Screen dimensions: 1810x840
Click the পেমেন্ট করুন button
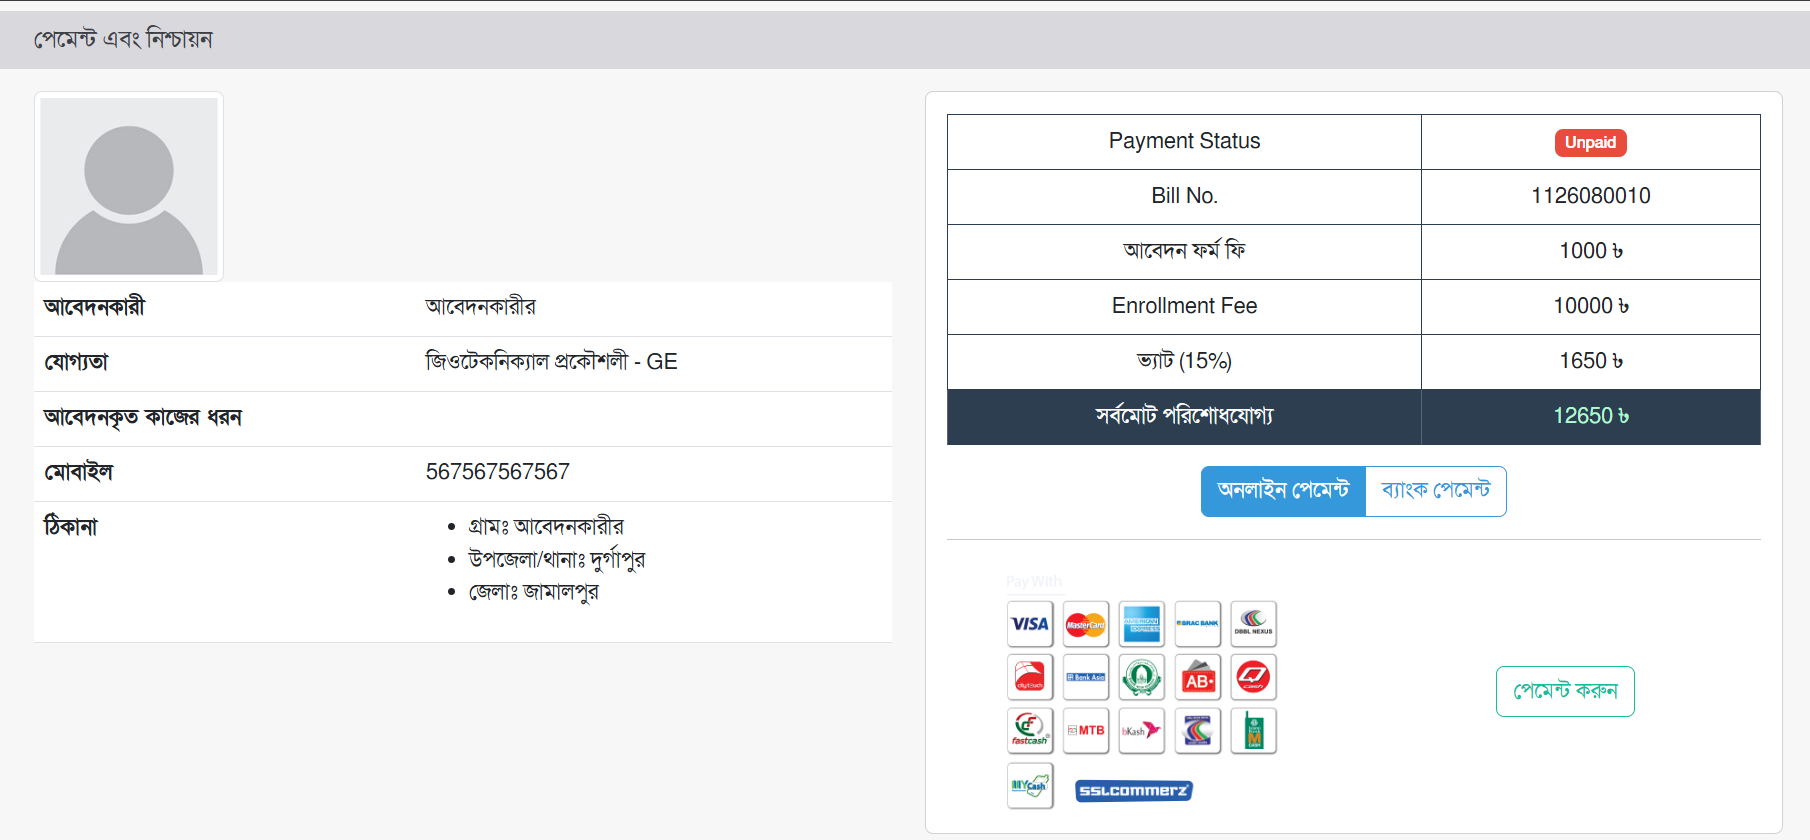(x=1565, y=691)
